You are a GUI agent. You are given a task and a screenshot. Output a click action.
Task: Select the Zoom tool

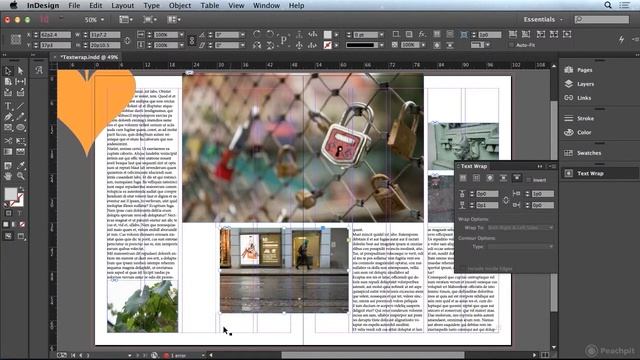(x=20, y=176)
